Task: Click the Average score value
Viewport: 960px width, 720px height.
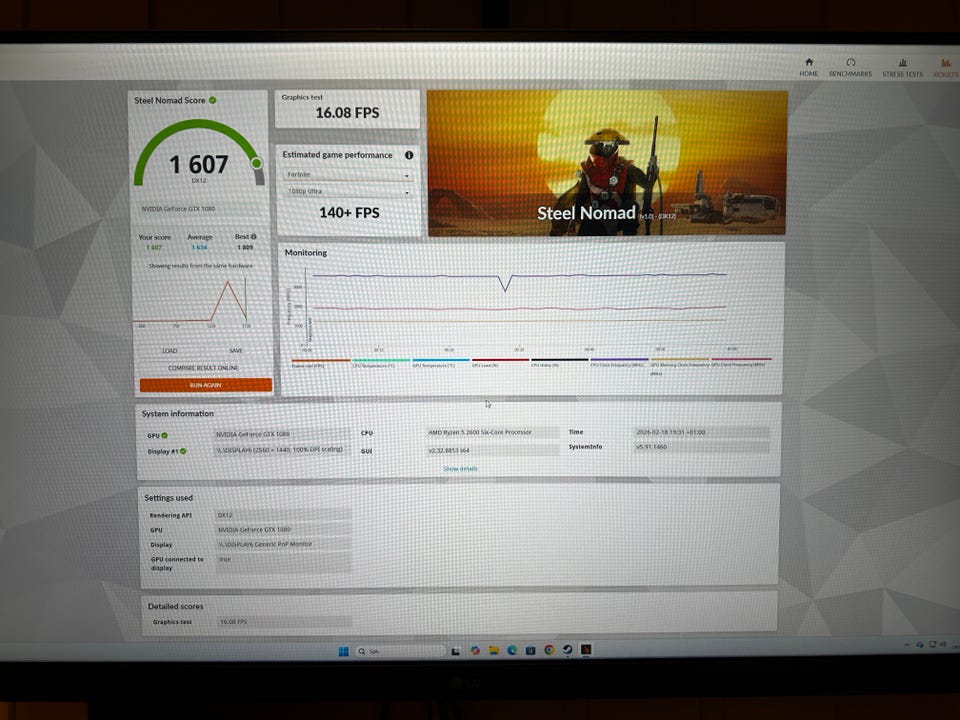Action: (200, 247)
